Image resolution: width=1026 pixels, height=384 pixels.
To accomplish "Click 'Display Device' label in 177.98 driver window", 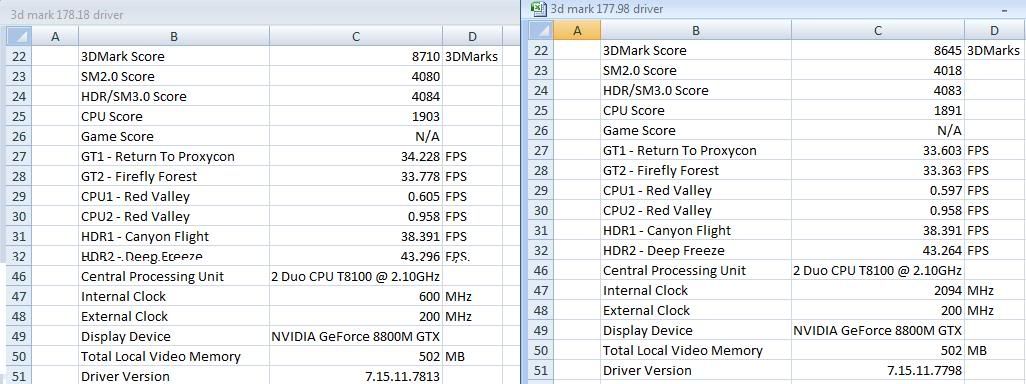I will tap(647, 330).
